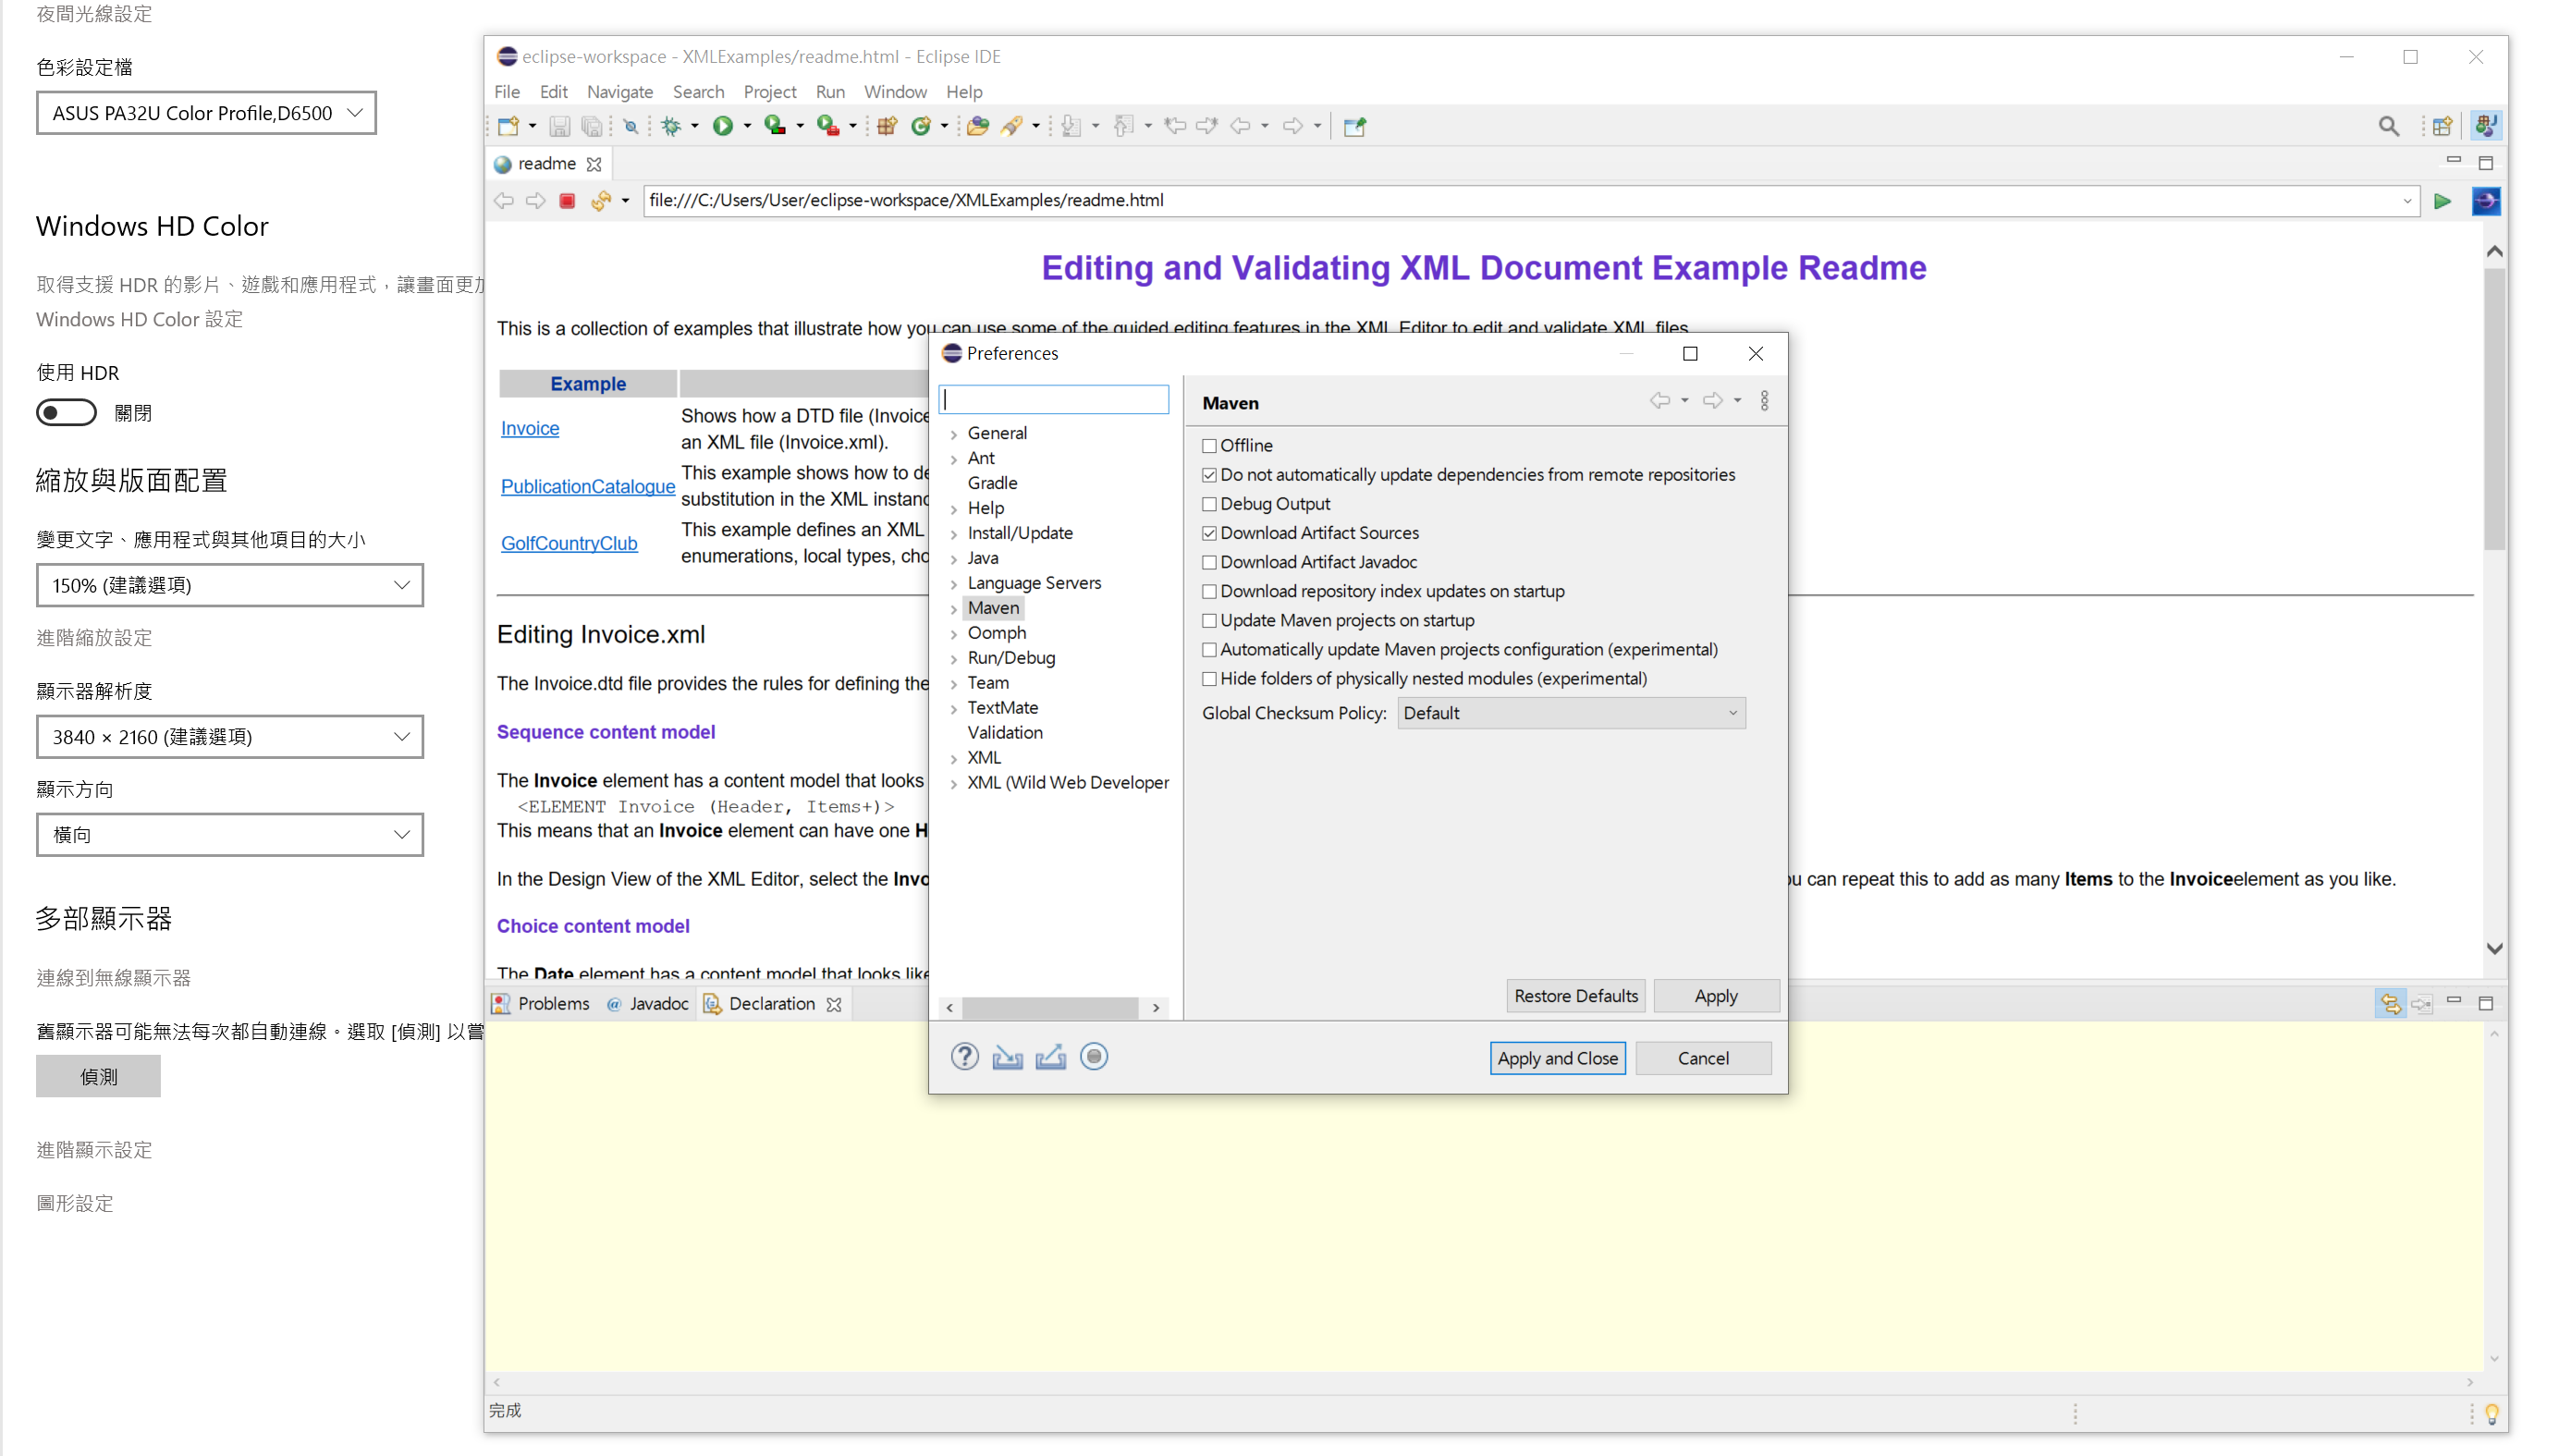Open the Window menu
The height and width of the screenshot is (1456, 2559).
tap(895, 91)
